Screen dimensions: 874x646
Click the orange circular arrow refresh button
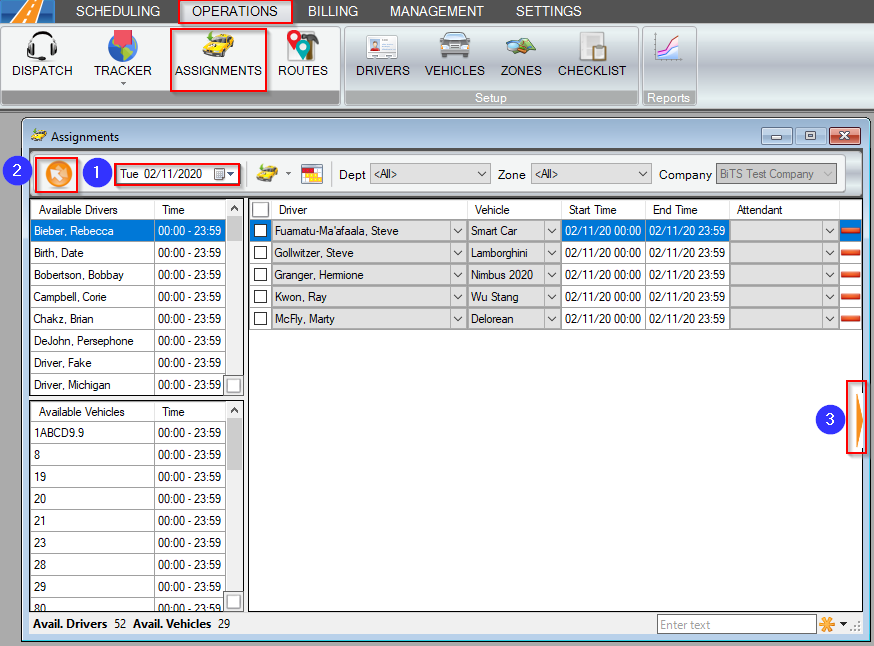56,173
